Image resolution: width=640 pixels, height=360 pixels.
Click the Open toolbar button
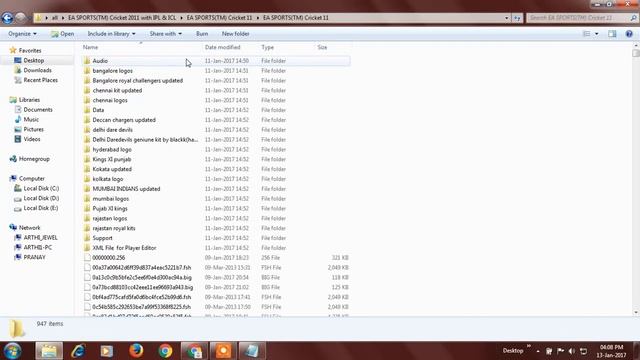pos(62,34)
